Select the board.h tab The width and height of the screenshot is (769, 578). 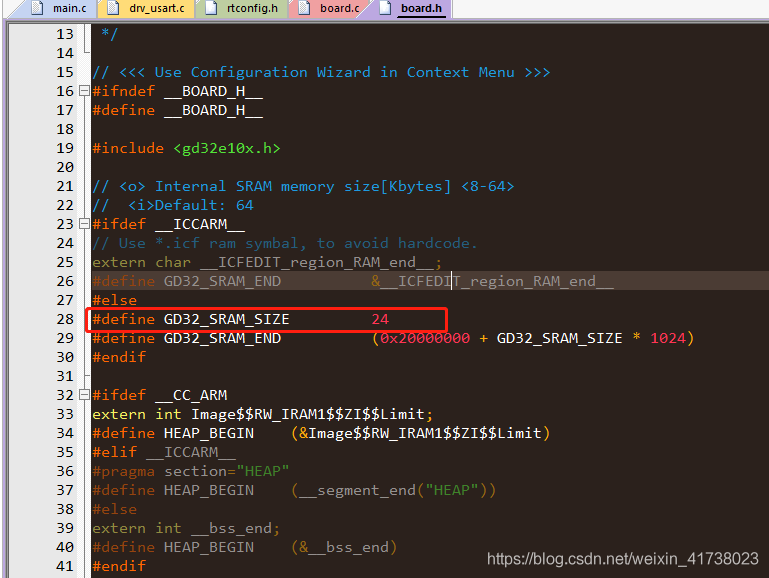pos(411,8)
